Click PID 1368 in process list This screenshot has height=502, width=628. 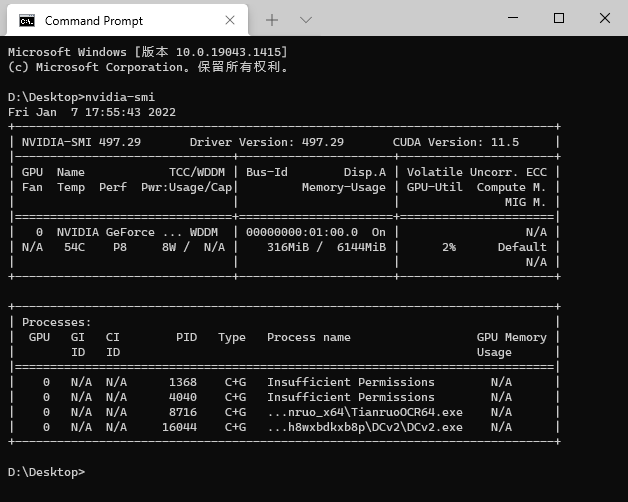[x=183, y=382]
